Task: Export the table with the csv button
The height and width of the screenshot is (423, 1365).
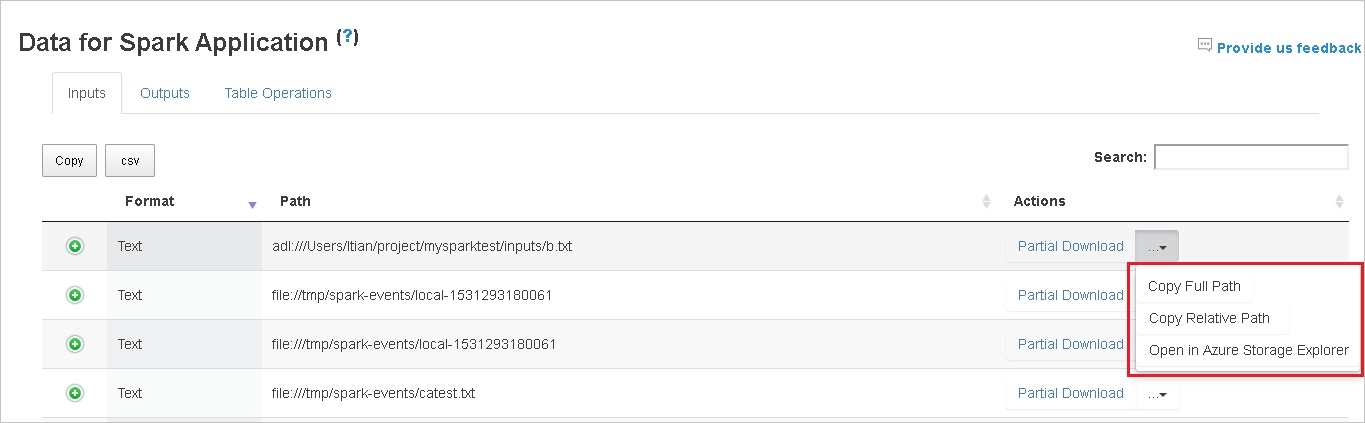Action: click(x=130, y=161)
